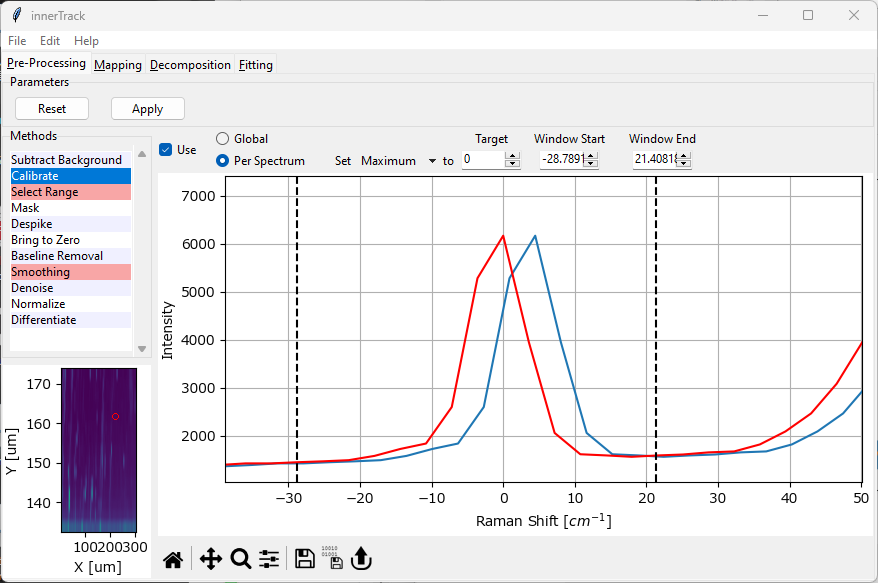Click the Reset button

tap(52, 109)
